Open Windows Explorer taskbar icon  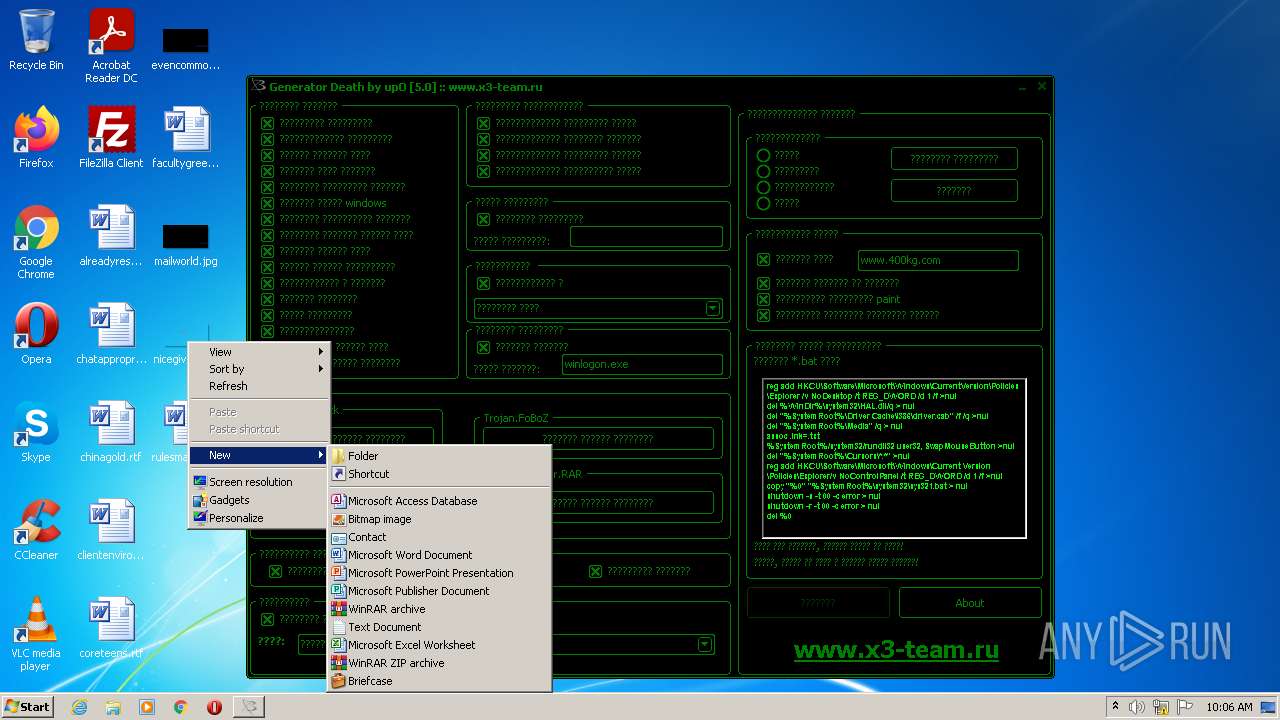[x=113, y=706]
